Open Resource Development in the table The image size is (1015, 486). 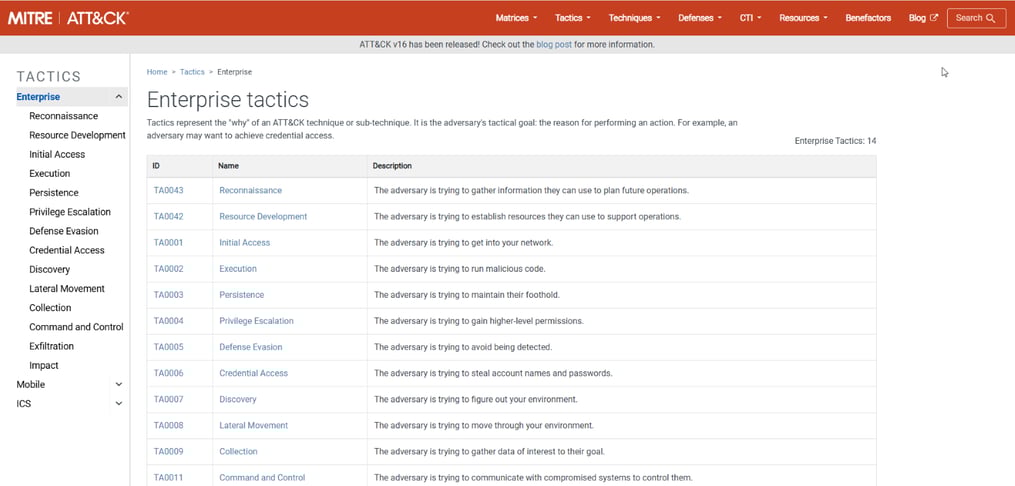point(263,216)
